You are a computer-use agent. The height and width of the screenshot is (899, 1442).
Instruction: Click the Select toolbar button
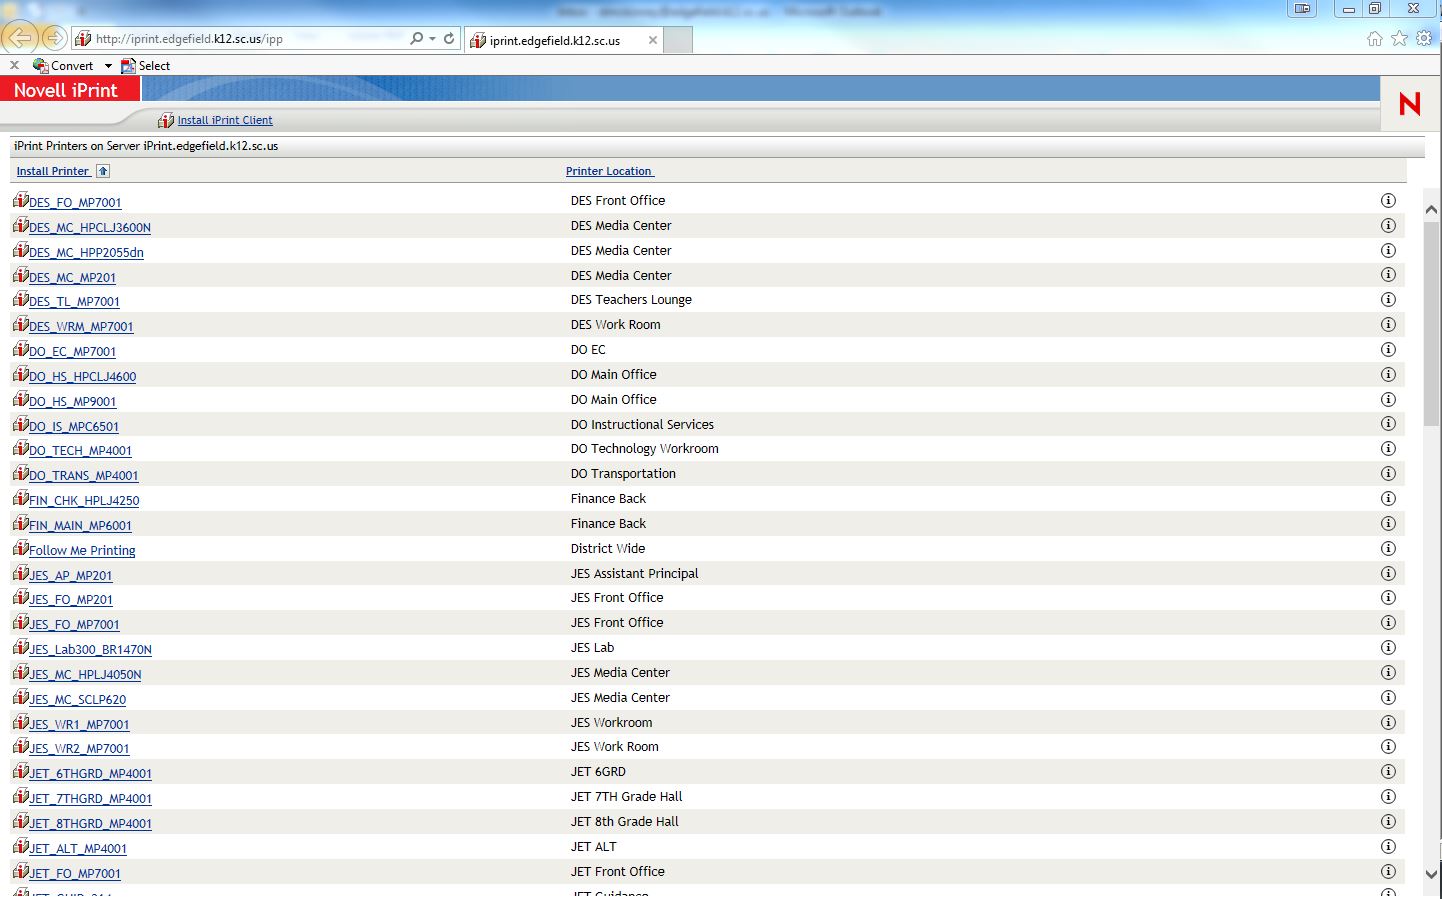[x=146, y=66]
